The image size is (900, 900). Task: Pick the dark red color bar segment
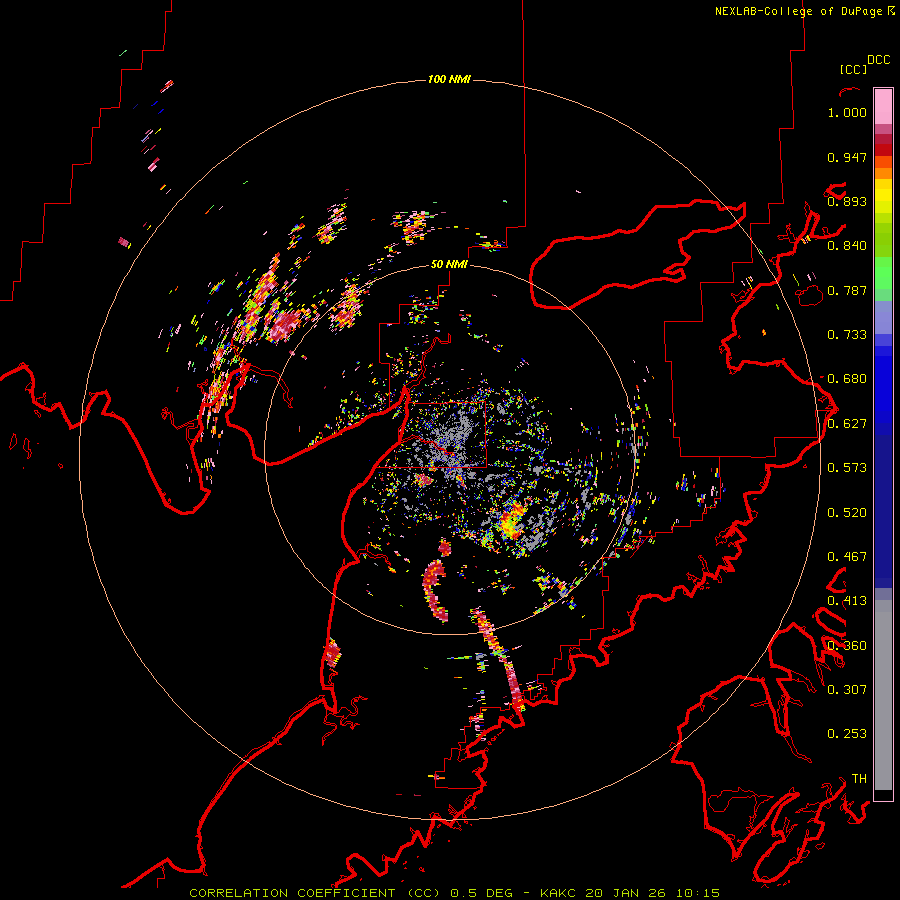[x=883, y=150]
